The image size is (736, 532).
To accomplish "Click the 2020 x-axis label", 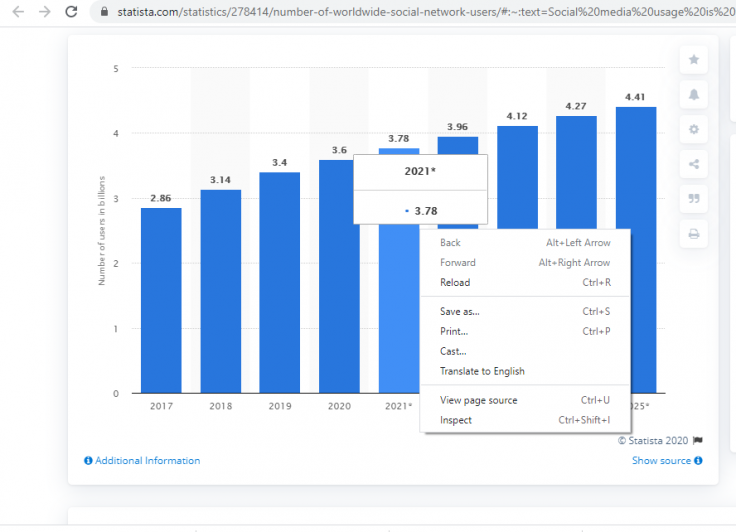I will tap(339, 406).
